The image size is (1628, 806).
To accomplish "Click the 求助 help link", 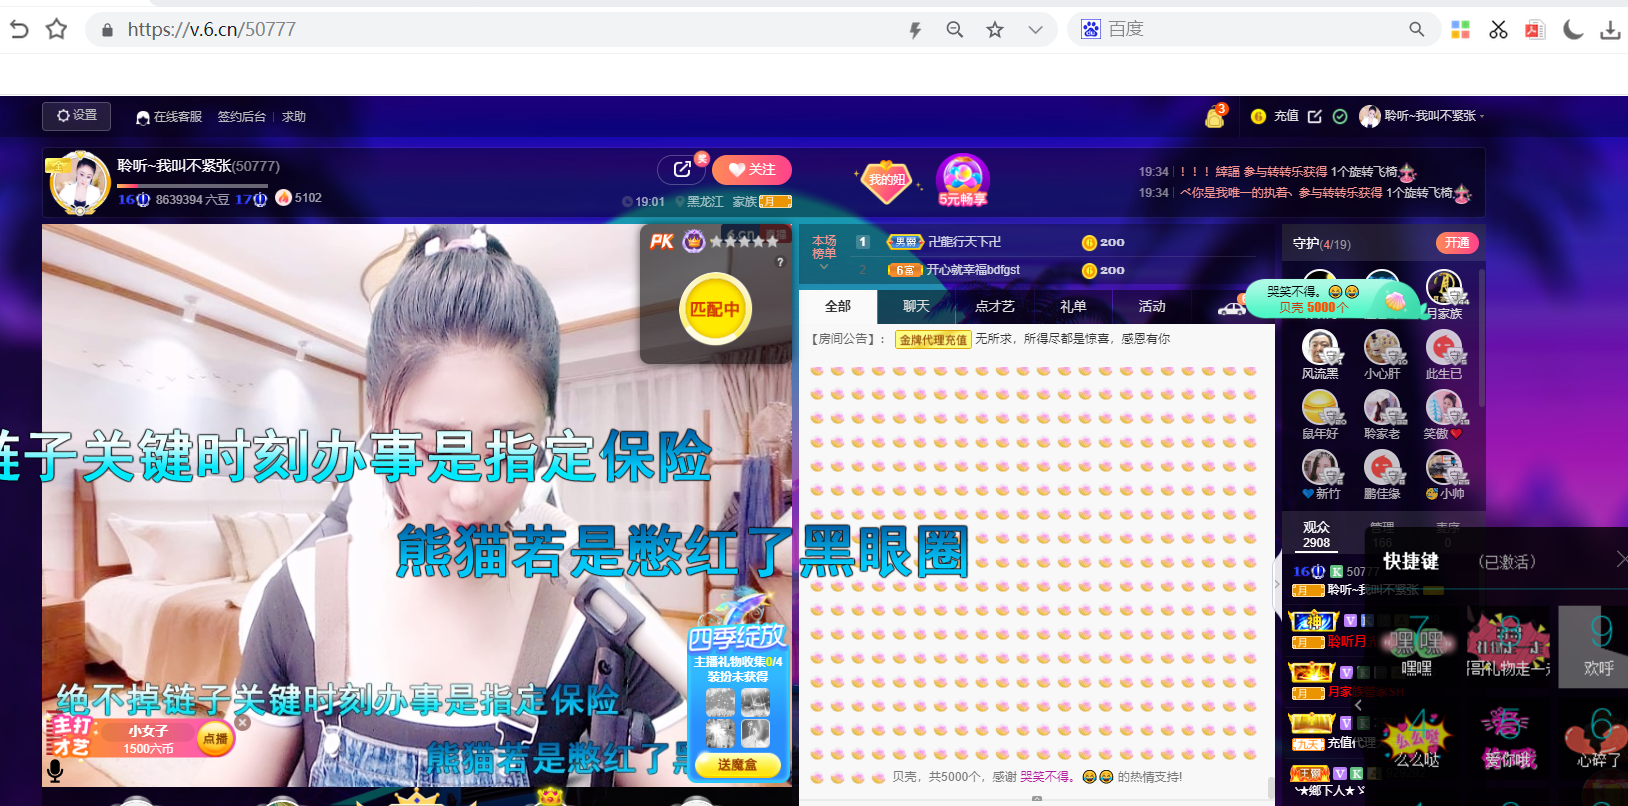I will 294,117.
